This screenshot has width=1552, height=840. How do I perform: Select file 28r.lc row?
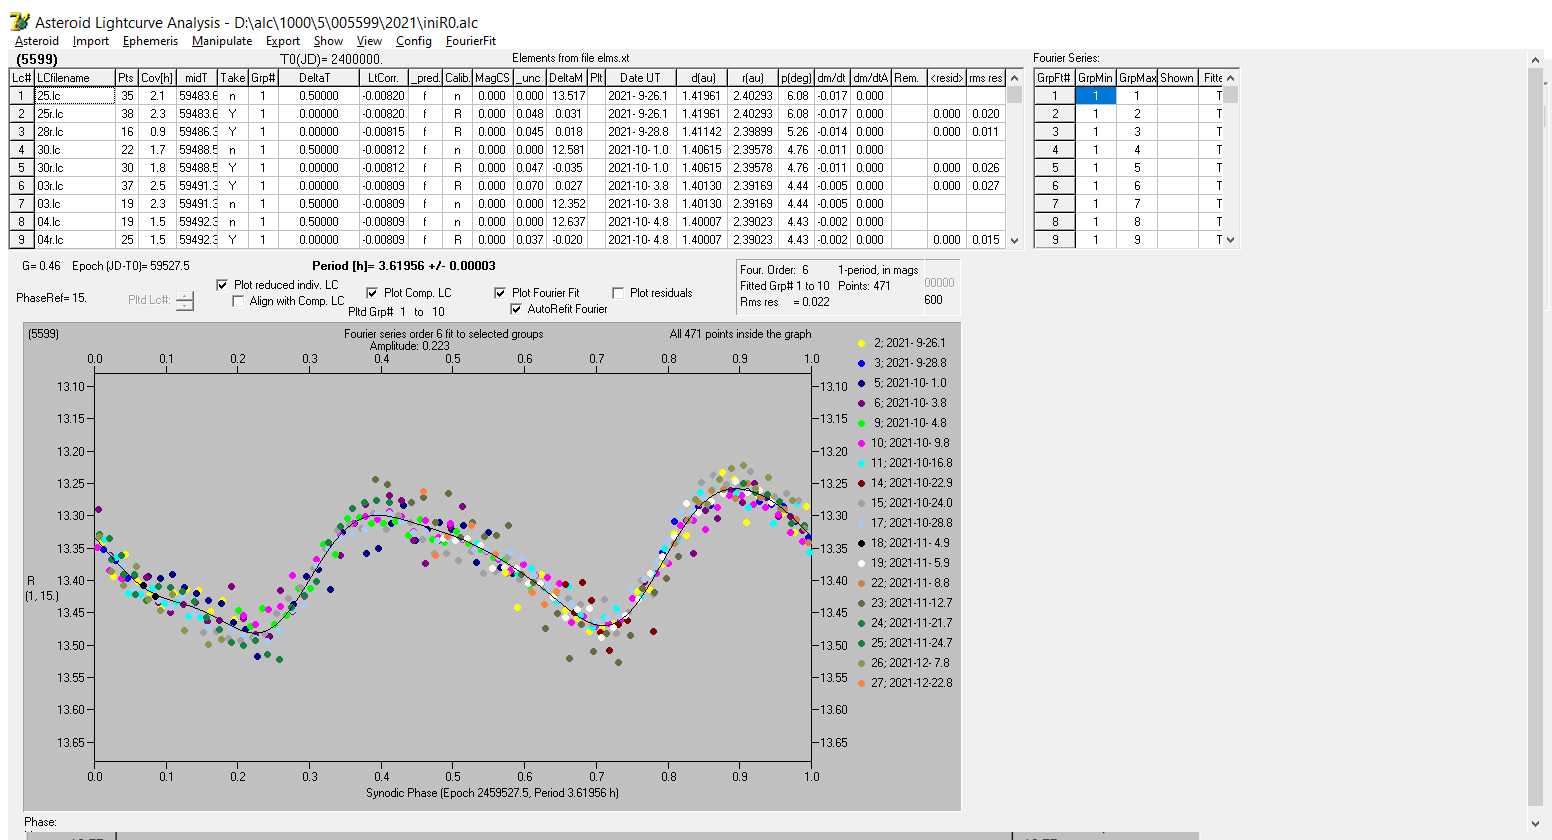coord(74,132)
